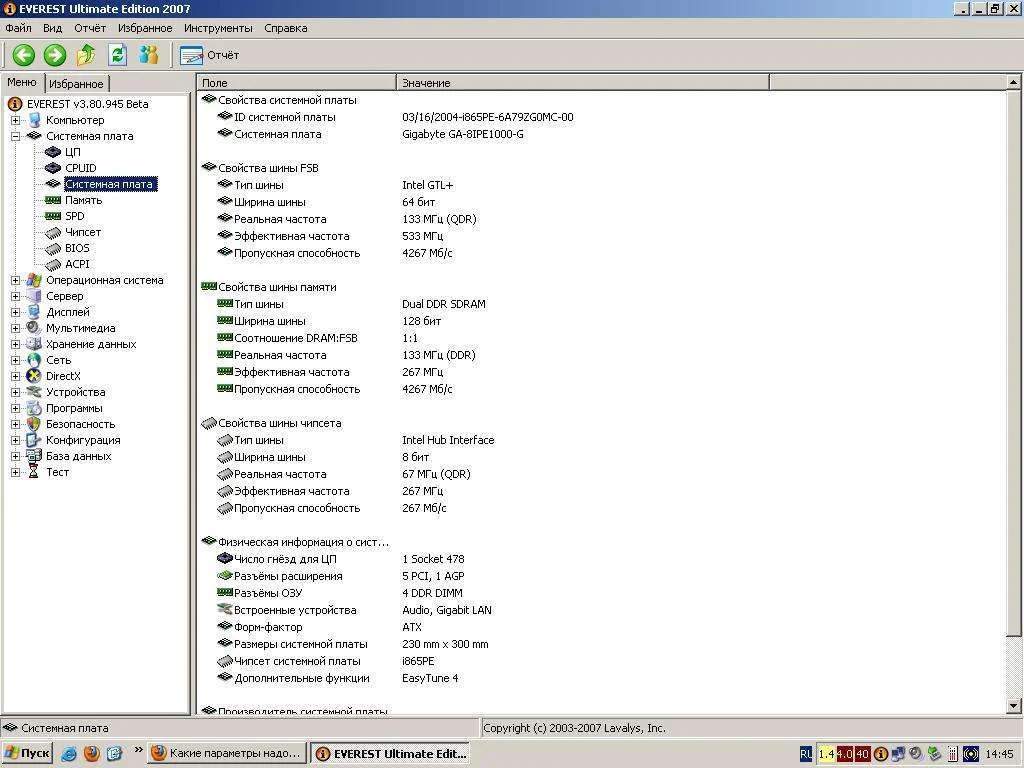Click the Конфигурация icon in tree

click(x=34, y=440)
